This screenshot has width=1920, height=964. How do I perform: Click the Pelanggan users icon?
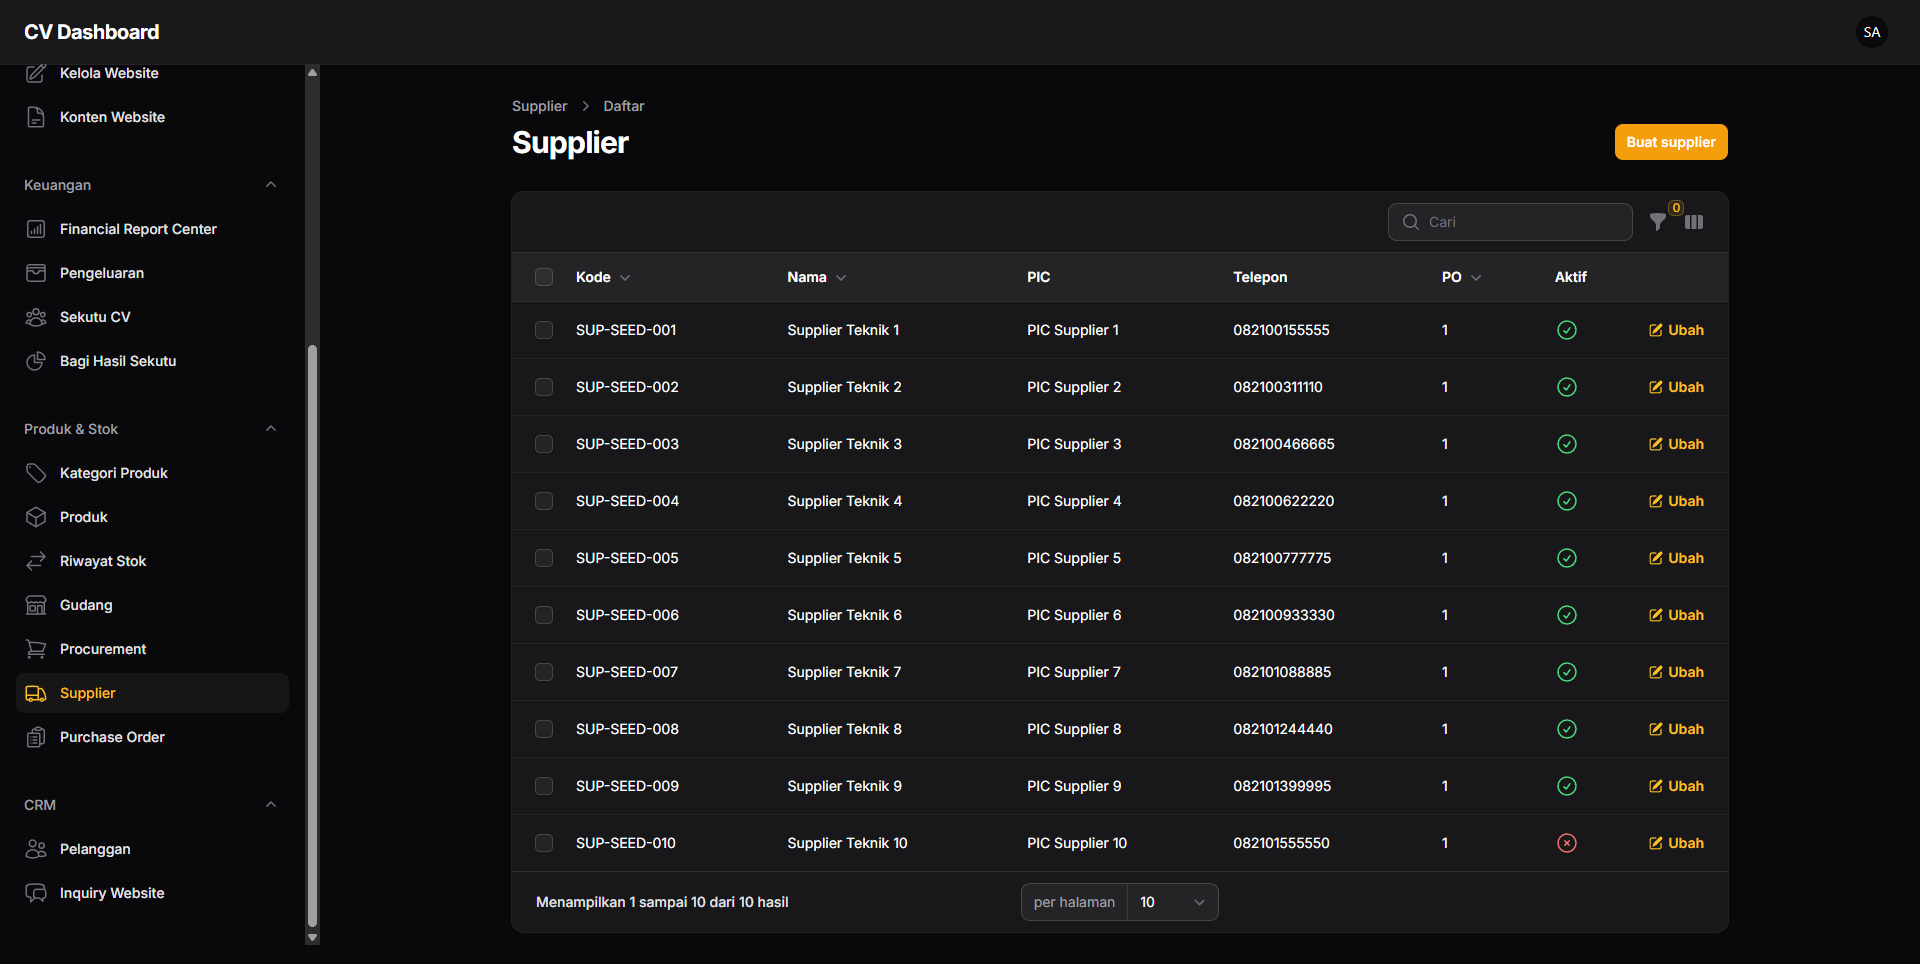click(x=36, y=849)
